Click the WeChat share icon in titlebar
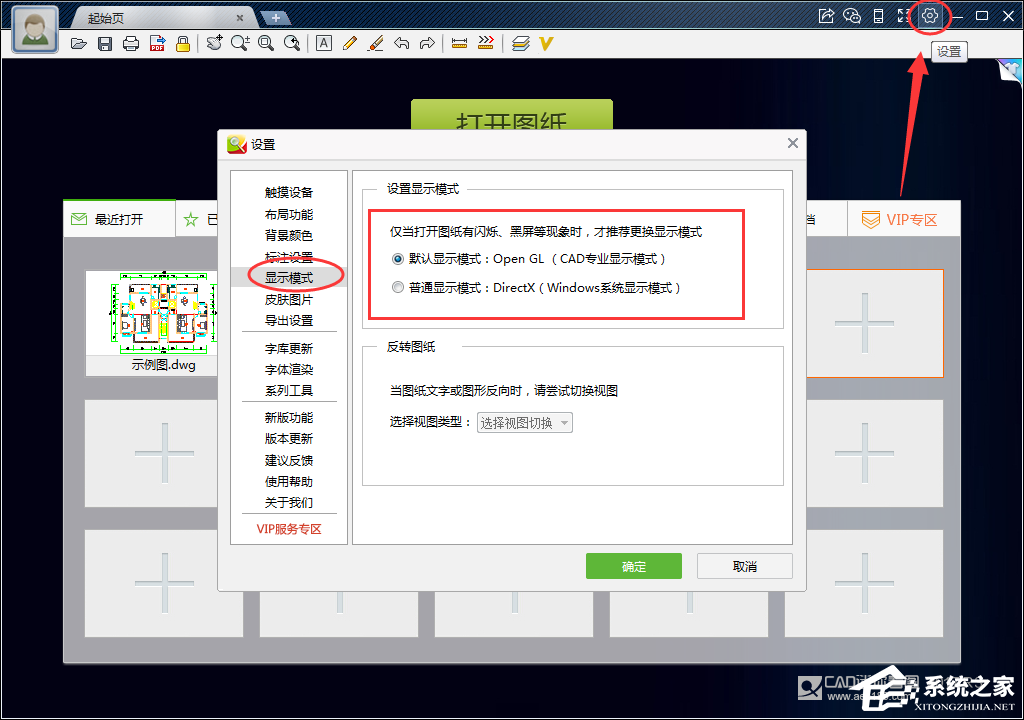Image resolution: width=1024 pixels, height=720 pixels. click(x=852, y=16)
